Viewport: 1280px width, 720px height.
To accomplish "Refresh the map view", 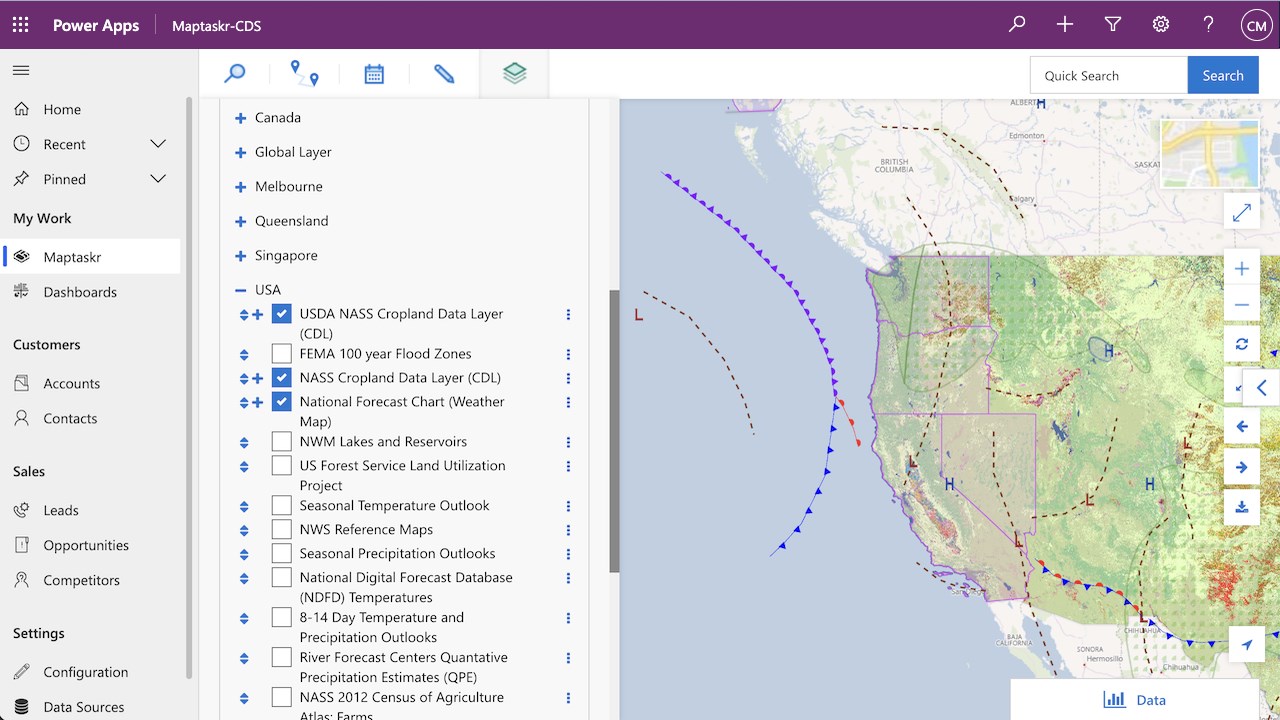I will point(1242,344).
